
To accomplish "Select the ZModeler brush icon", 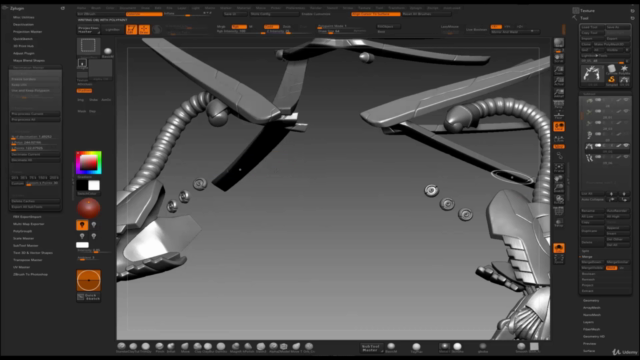I will point(284,347).
